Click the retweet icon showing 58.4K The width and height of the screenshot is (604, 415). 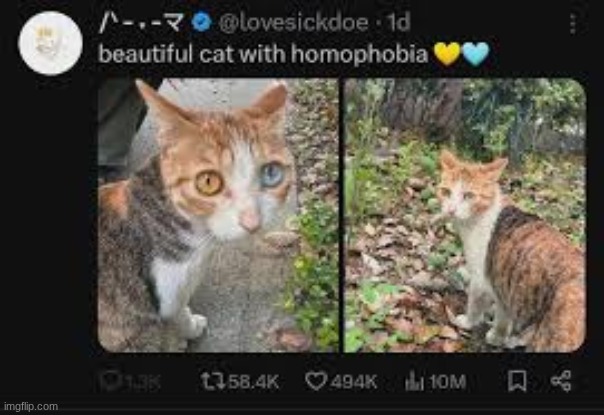(x=213, y=381)
